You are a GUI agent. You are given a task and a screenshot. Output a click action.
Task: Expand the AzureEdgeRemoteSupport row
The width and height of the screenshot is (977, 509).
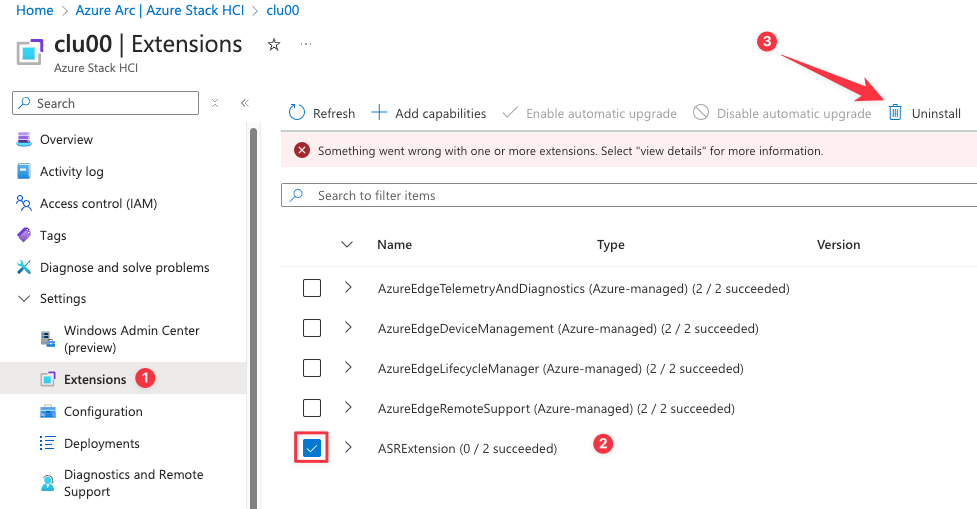coord(348,407)
